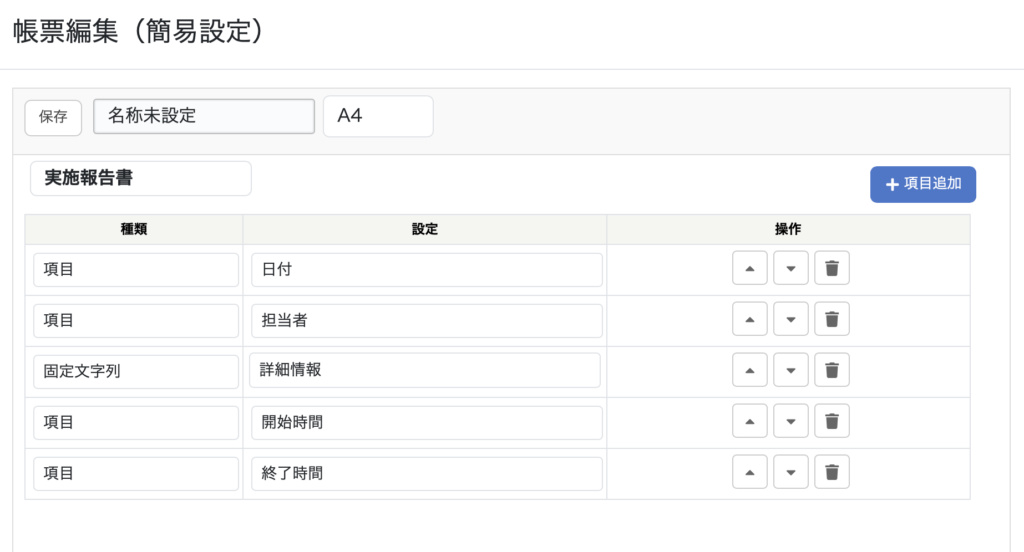The height and width of the screenshot is (552, 1024).
Task: Move the 終了時間 row up
Action: 750,472
